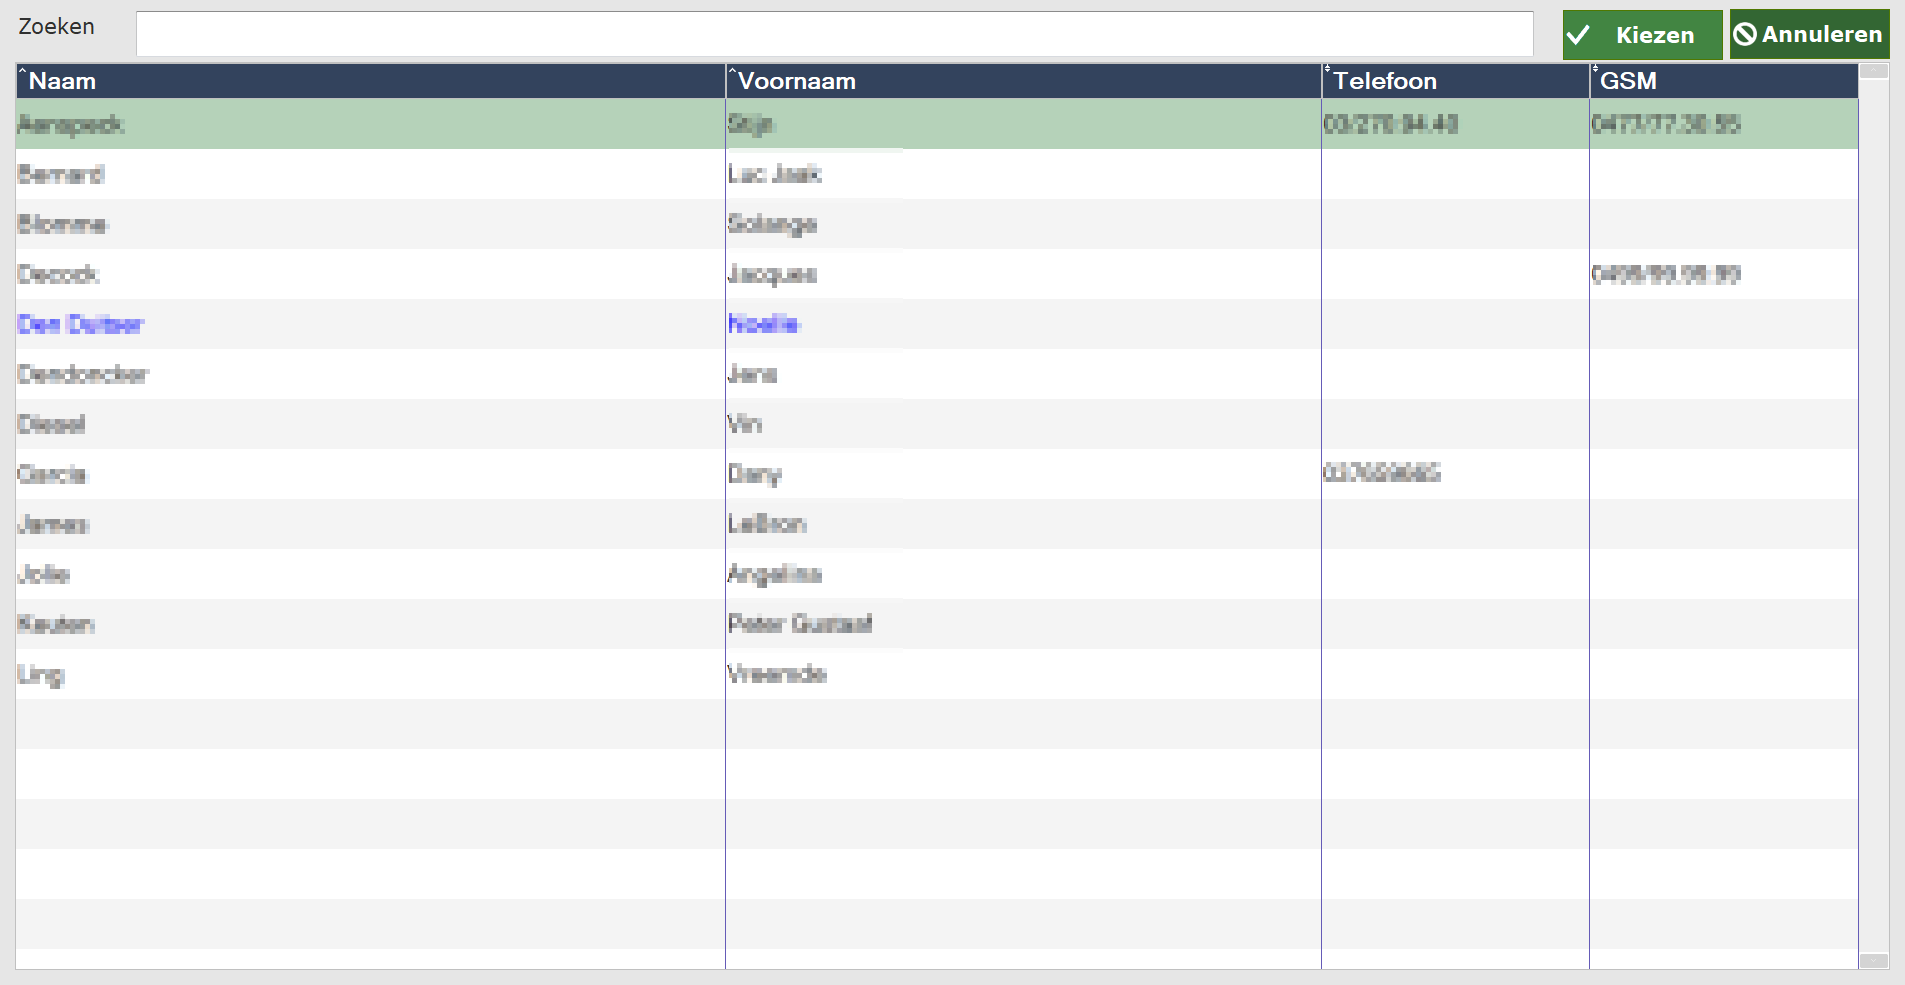The height and width of the screenshot is (985, 1905).
Task: Click first name Angelina
Action: click(x=774, y=574)
